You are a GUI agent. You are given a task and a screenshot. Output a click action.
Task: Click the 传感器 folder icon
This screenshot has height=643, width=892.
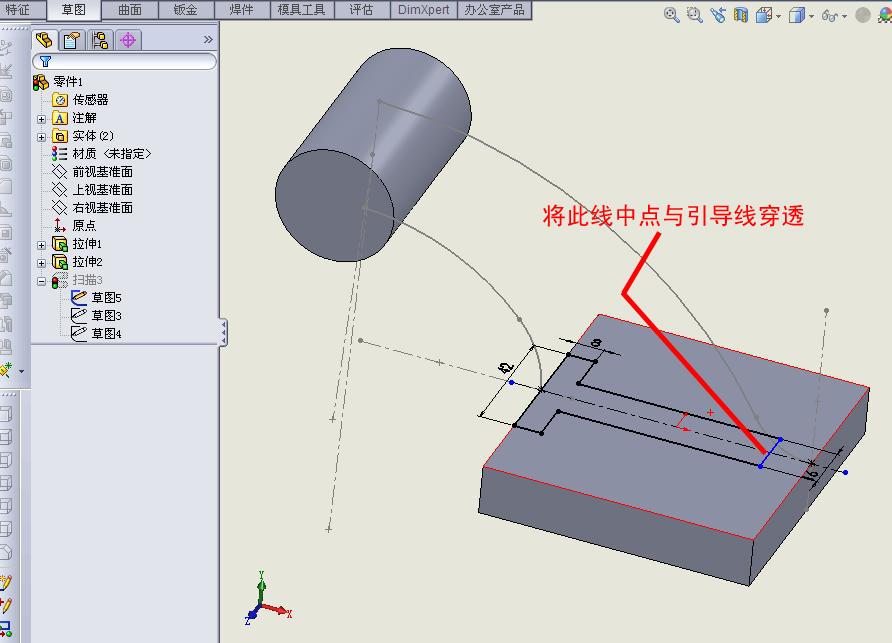coord(60,100)
